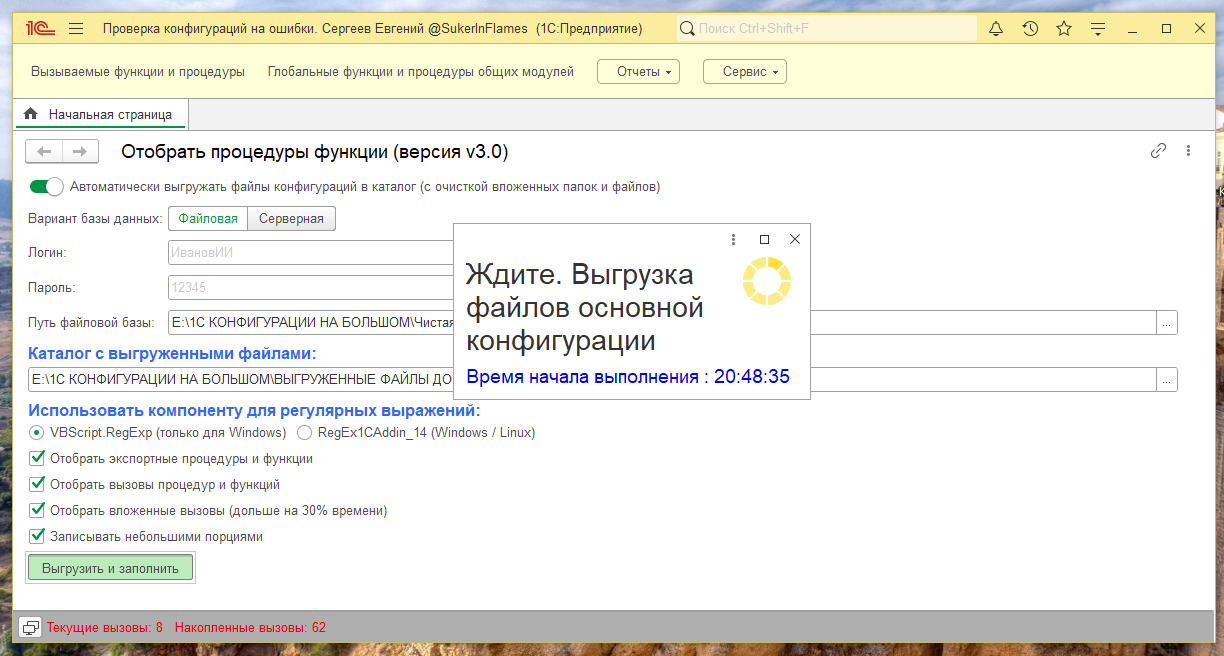The image size is (1224, 656).
Task: Open notifications bell
Action: pos(996,29)
